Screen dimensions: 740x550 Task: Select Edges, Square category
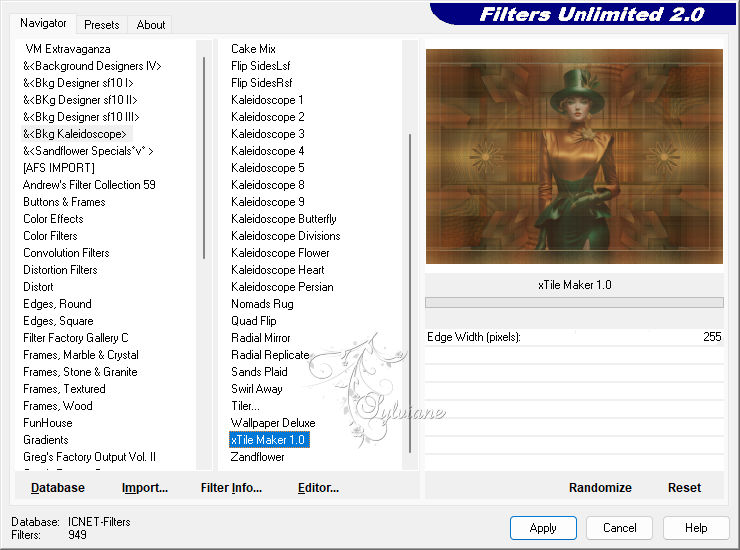pos(59,321)
